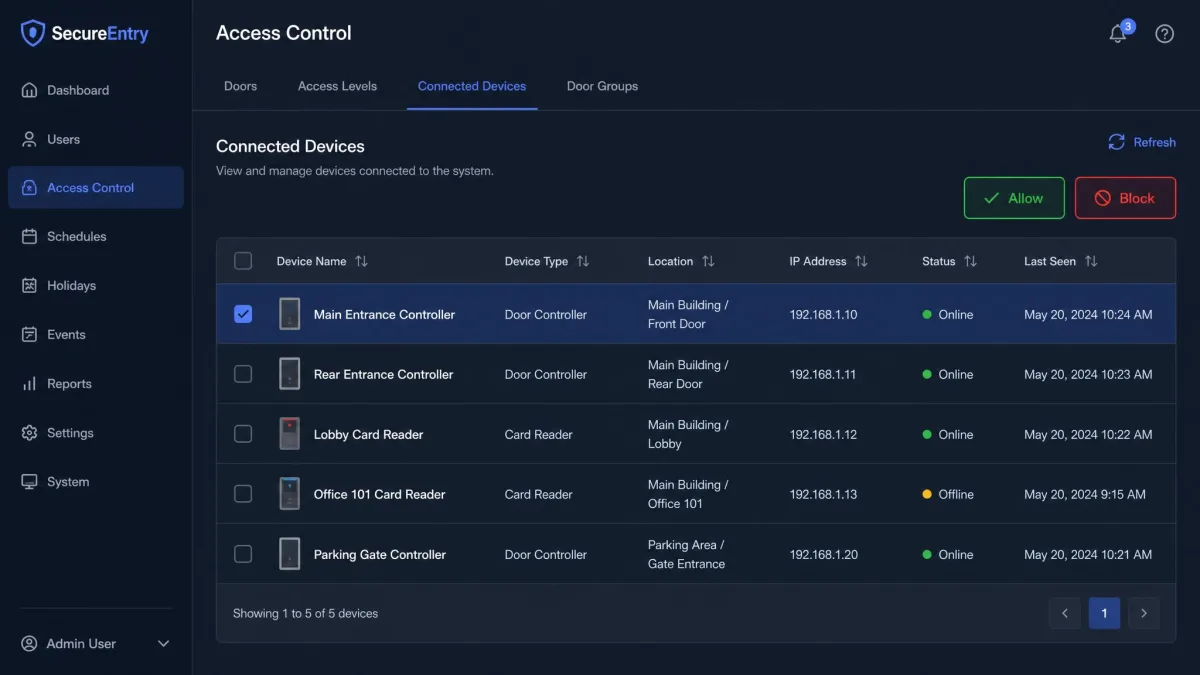Click IP address 192.168.1.11
This screenshot has width=1200, height=675.
tap(823, 374)
